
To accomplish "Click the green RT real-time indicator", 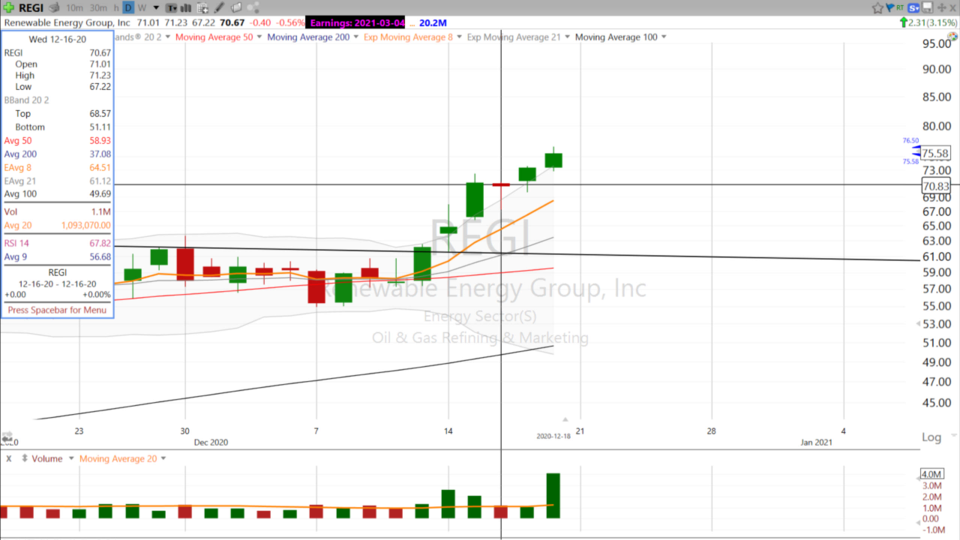I will 900,7.
